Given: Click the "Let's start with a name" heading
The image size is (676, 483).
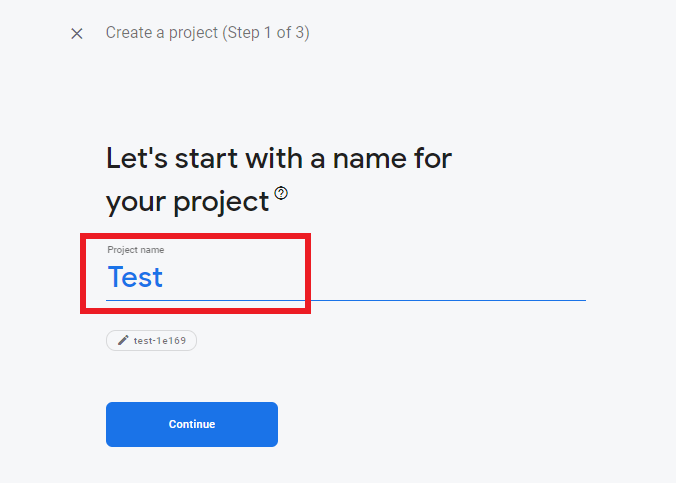Looking at the screenshot, I should coord(279,158).
